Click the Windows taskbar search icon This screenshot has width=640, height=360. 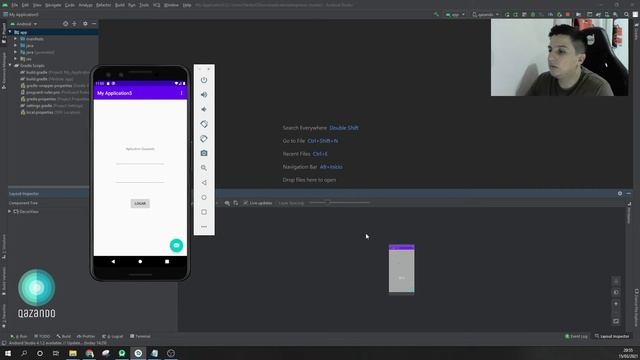point(24,353)
